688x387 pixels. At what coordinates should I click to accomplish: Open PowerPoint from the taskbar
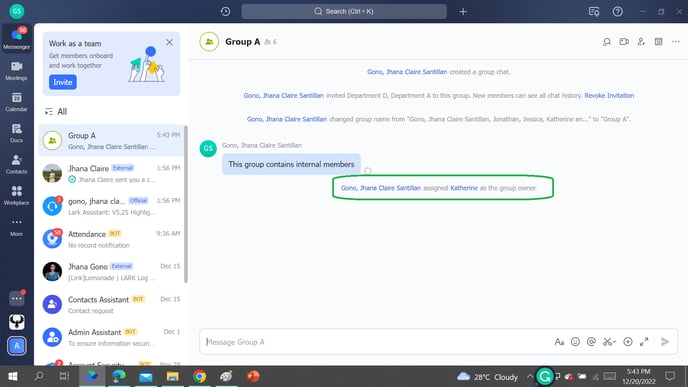(253, 376)
